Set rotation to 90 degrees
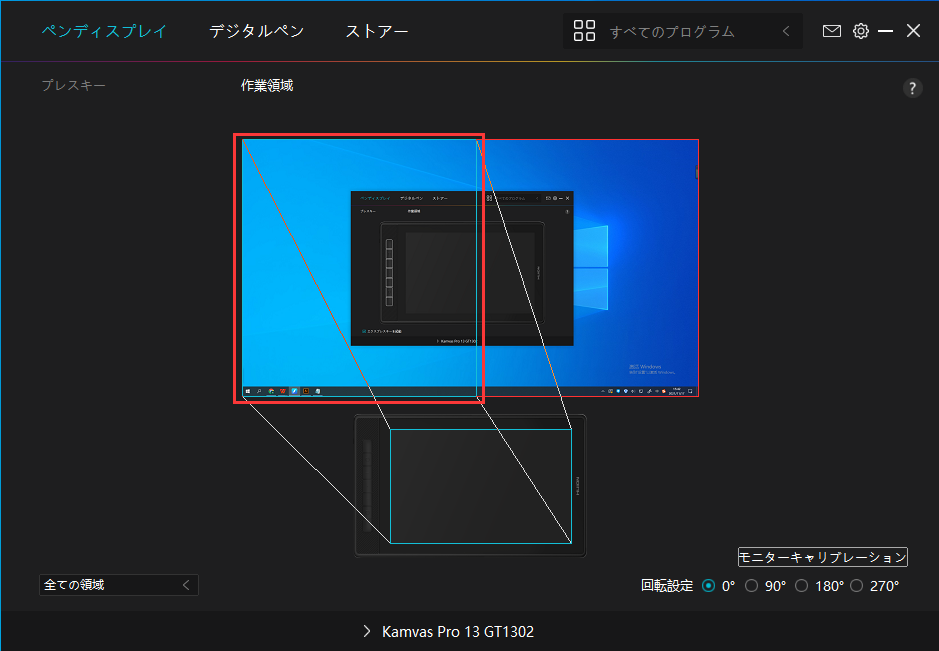 pyautogui.click(x=752, y=585)
